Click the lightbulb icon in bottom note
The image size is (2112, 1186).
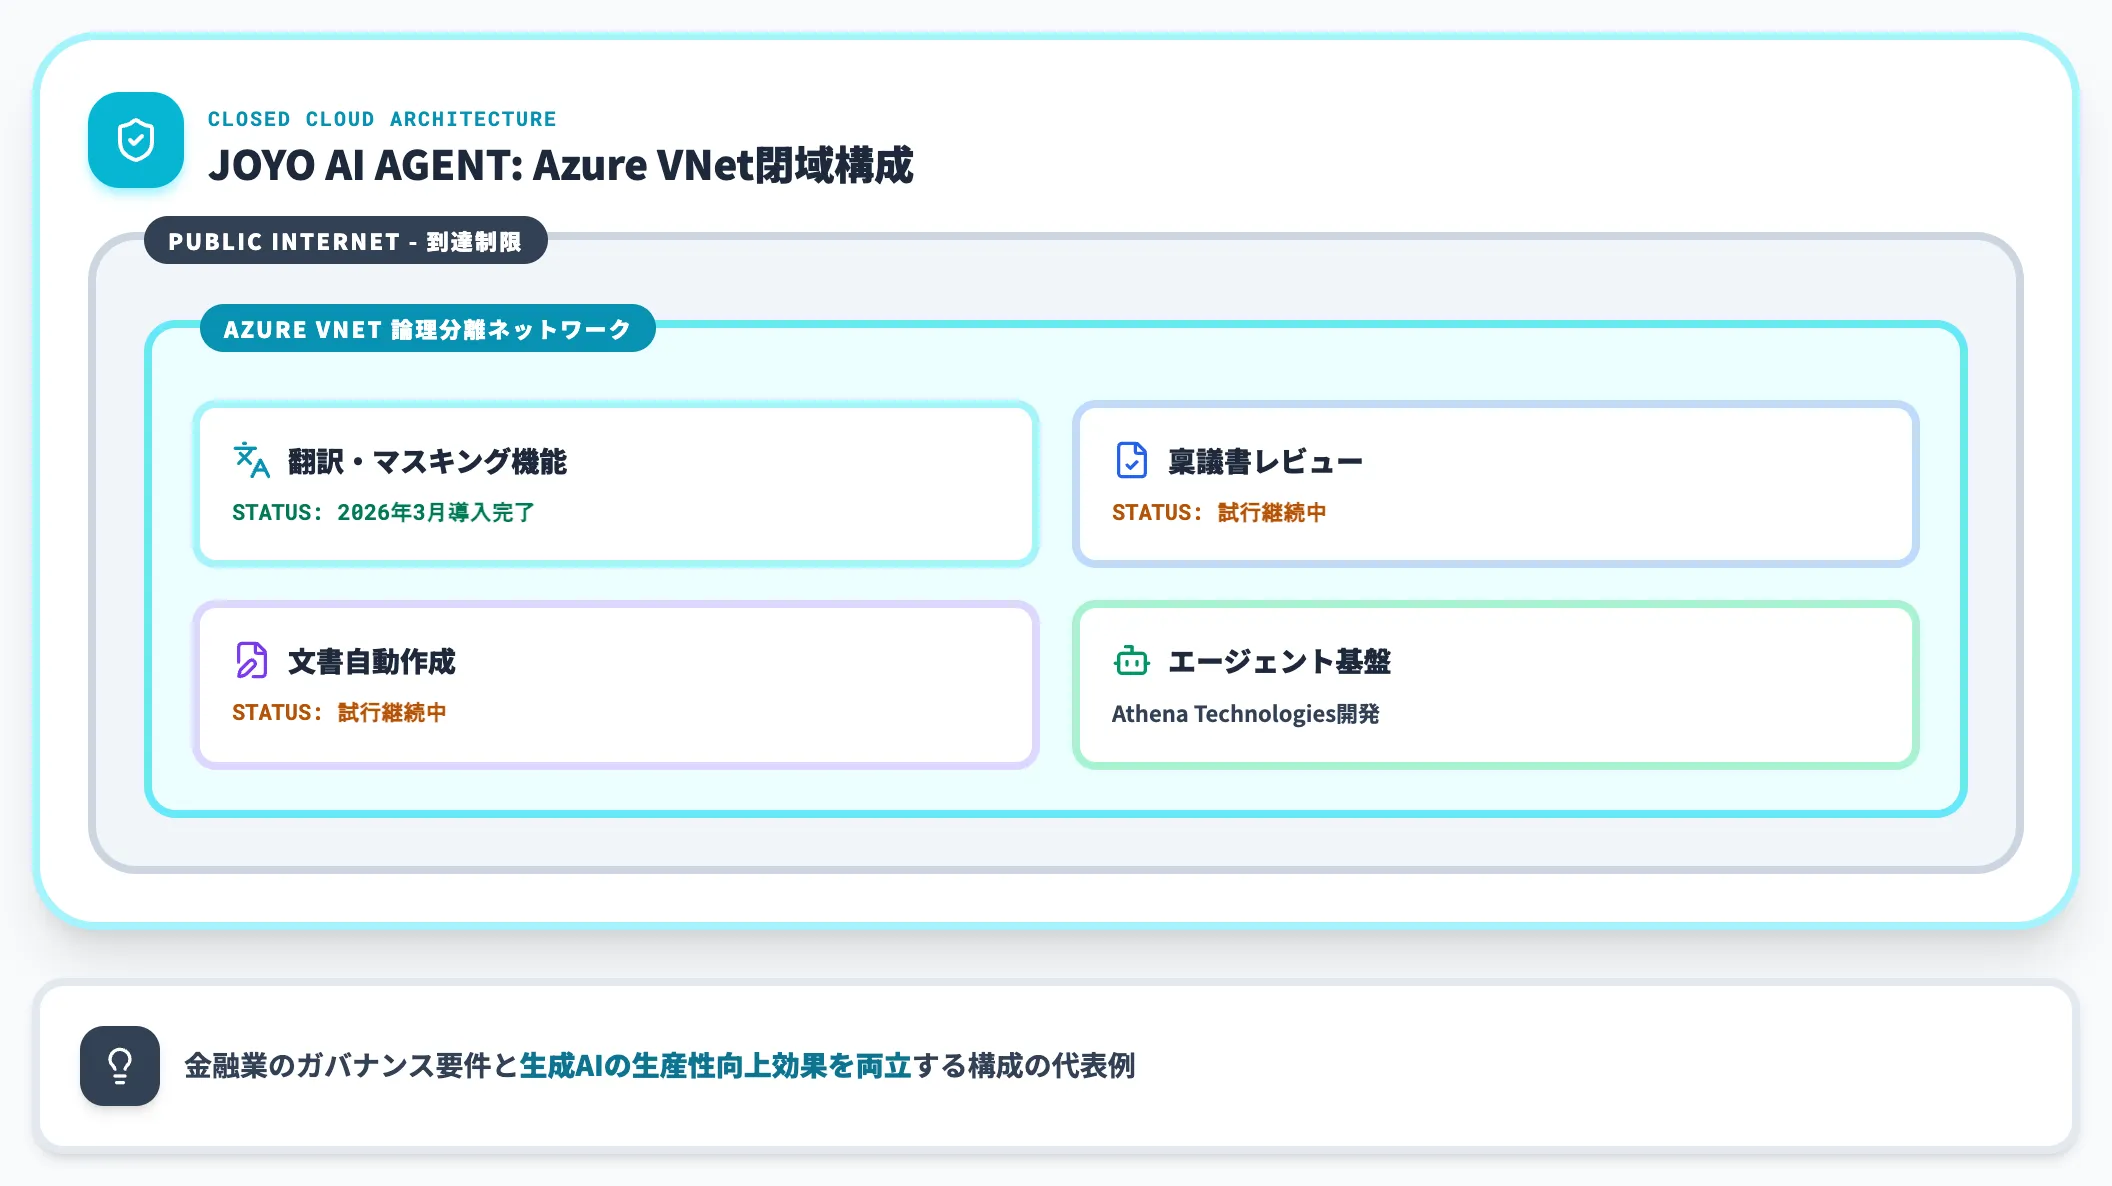point(120,1066)
